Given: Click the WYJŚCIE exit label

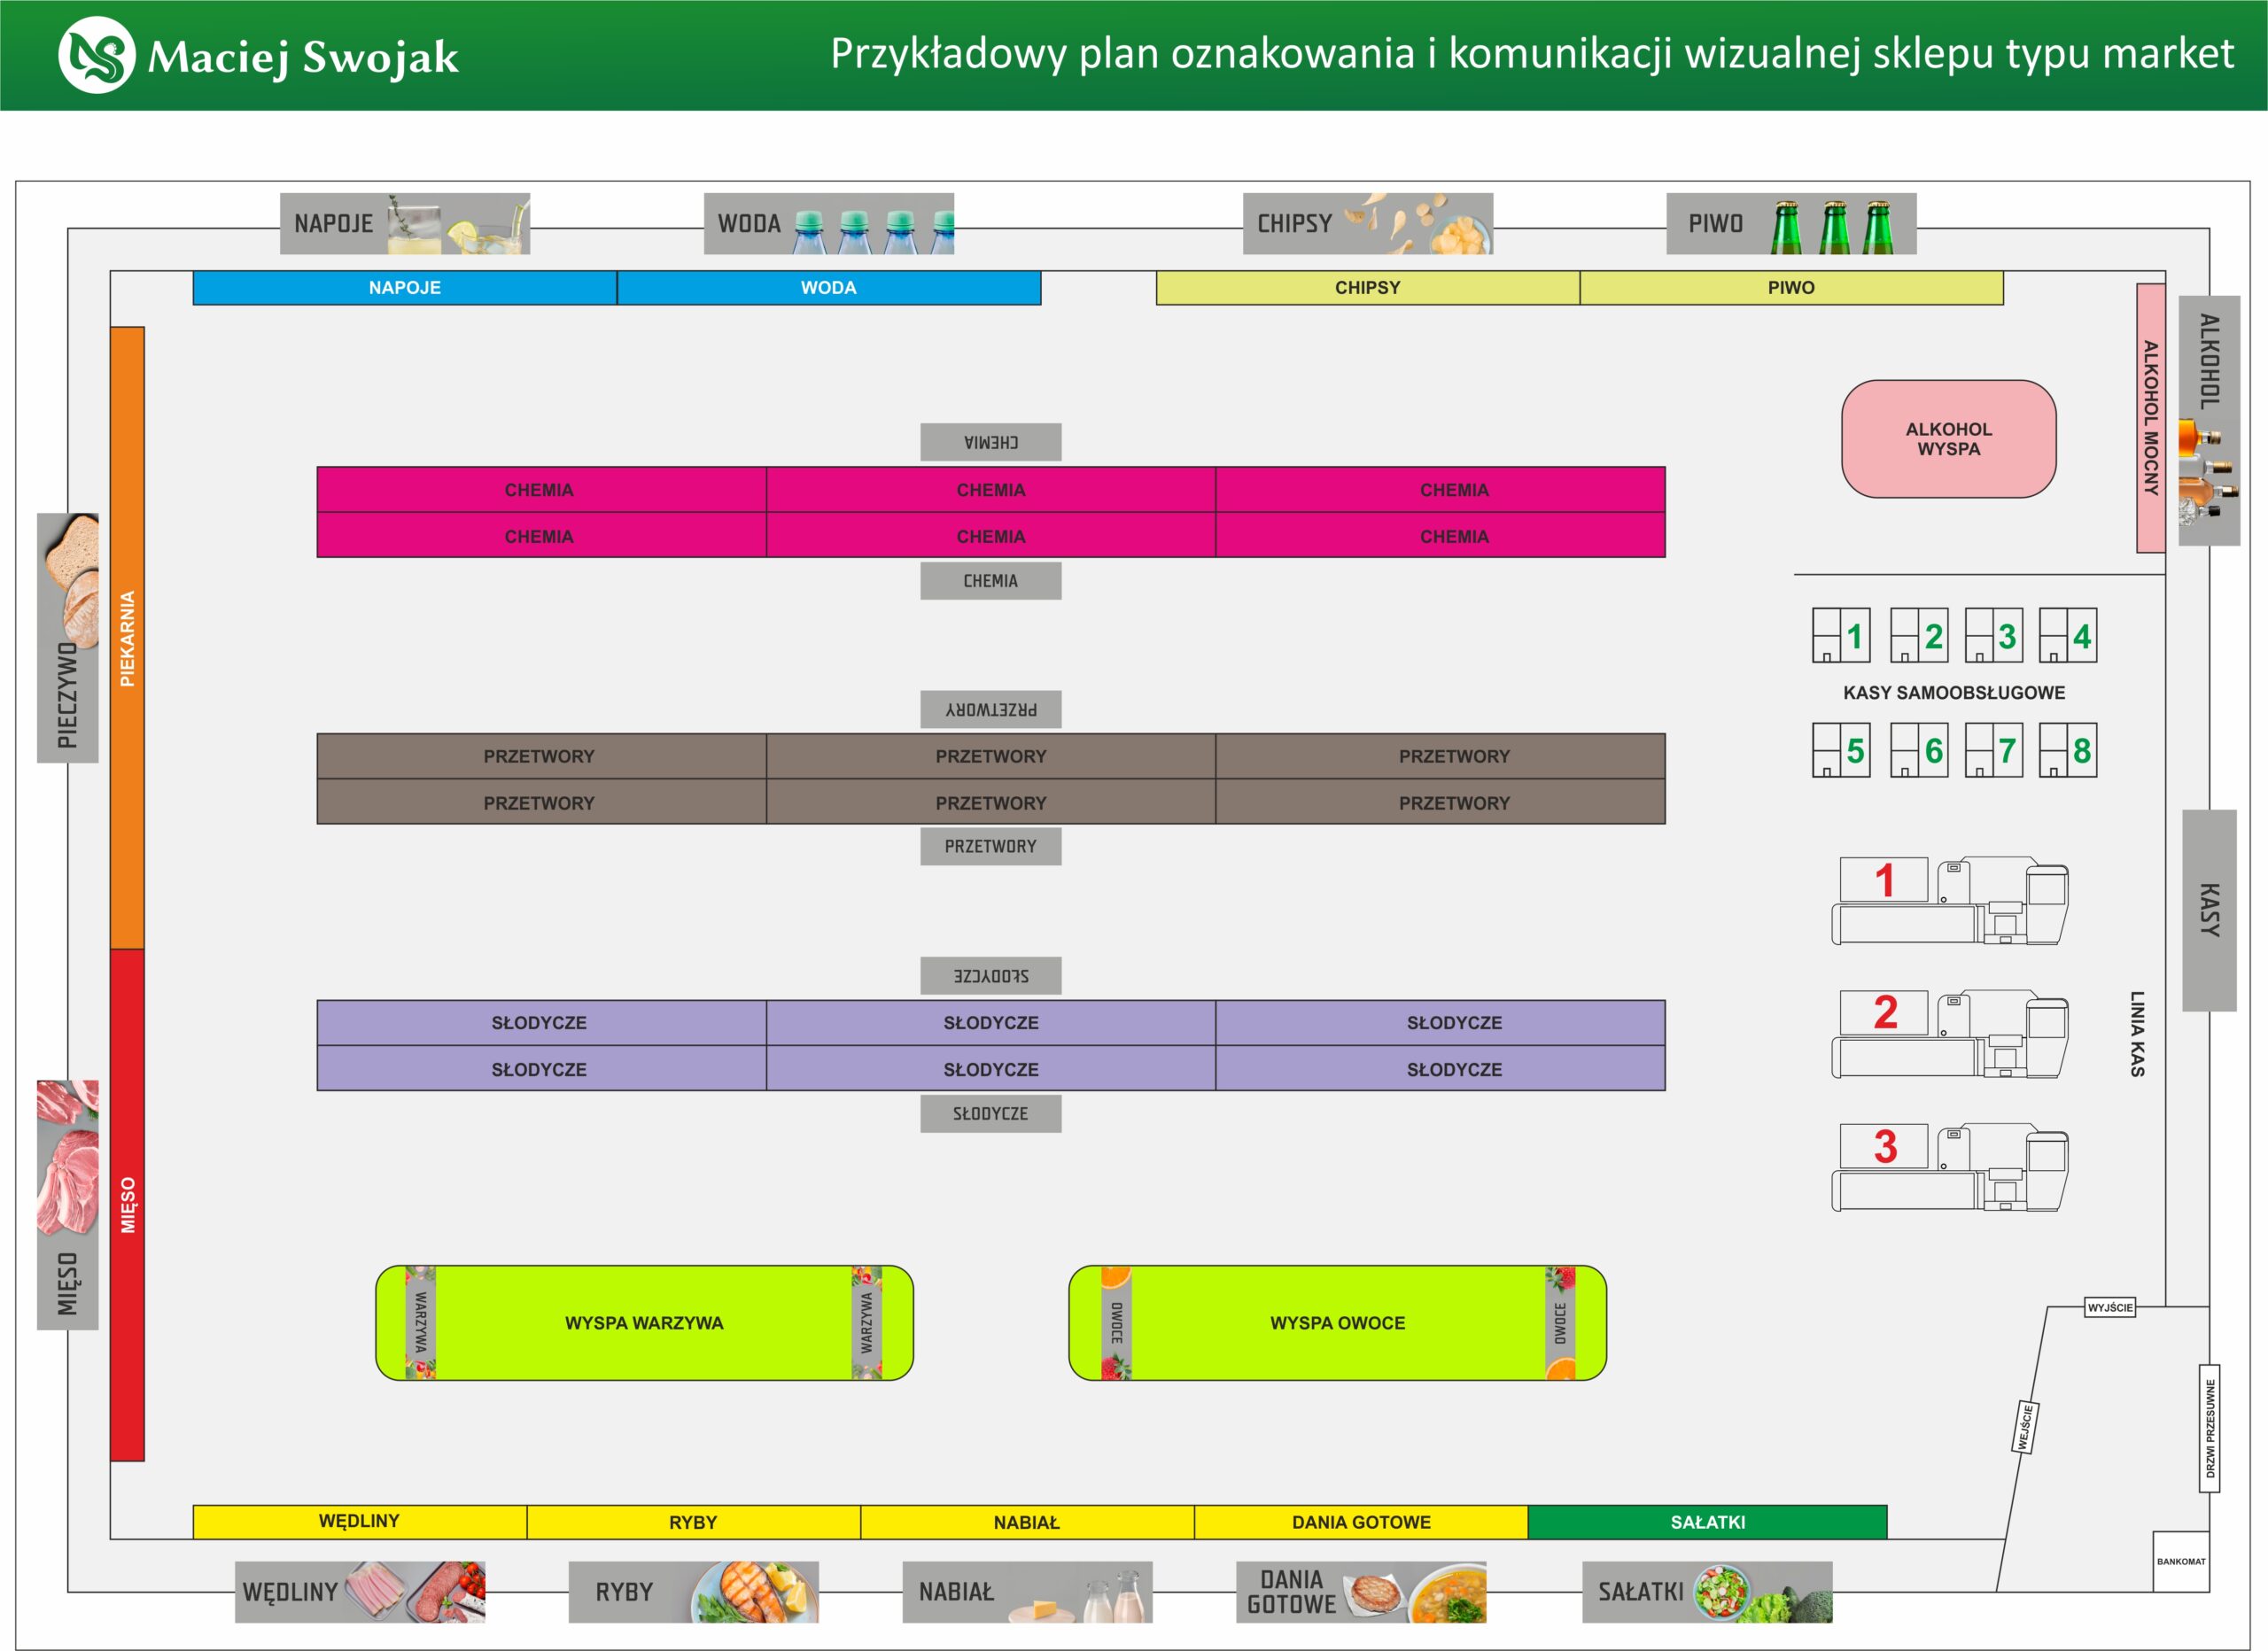Looking at the screenshot, I should [2109, 1307].
